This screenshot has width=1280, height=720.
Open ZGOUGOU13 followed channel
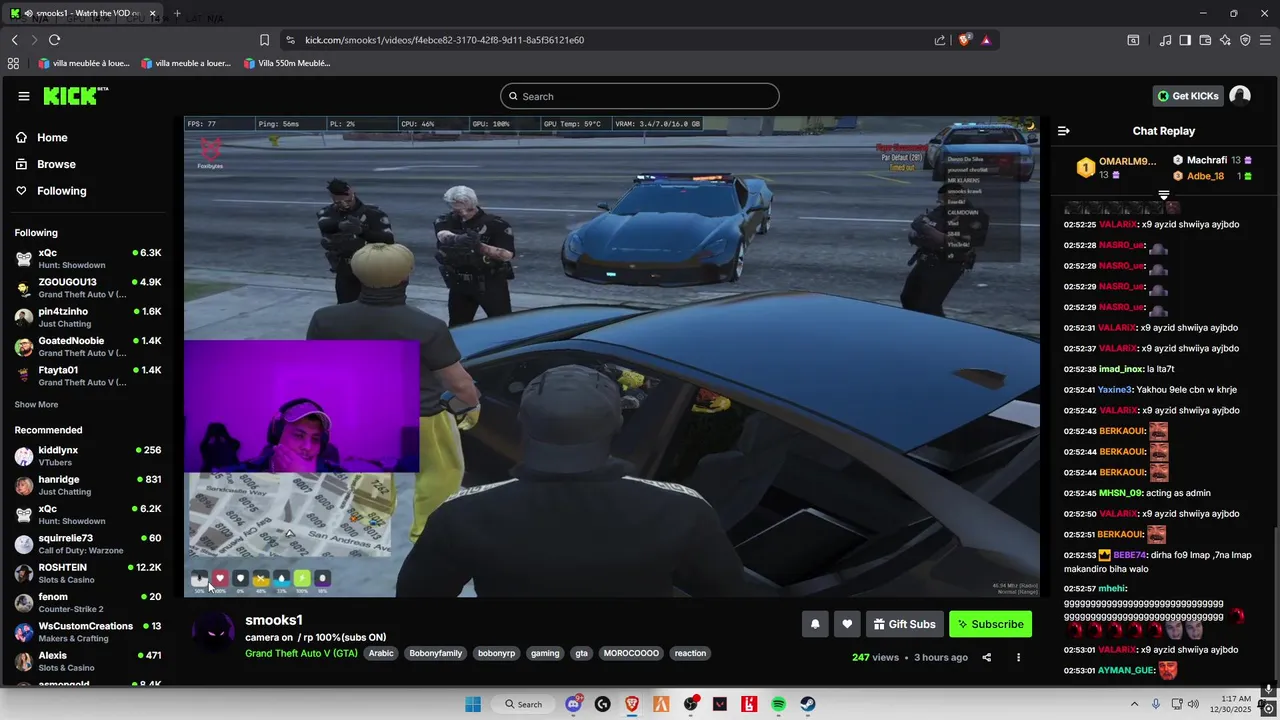87,288
